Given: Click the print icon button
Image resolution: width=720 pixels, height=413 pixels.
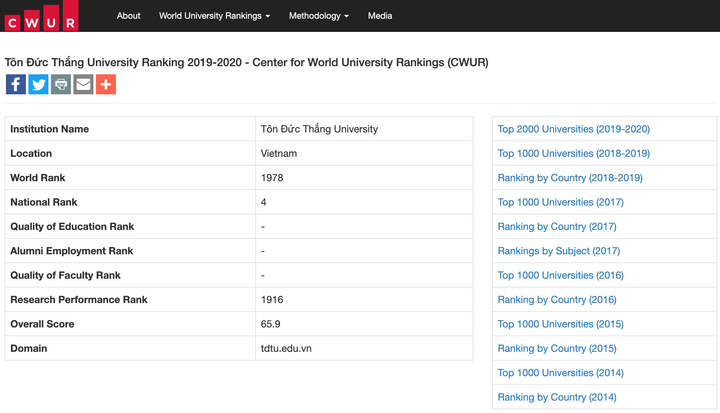Looking at the screenshot, I should pos(61,85).
